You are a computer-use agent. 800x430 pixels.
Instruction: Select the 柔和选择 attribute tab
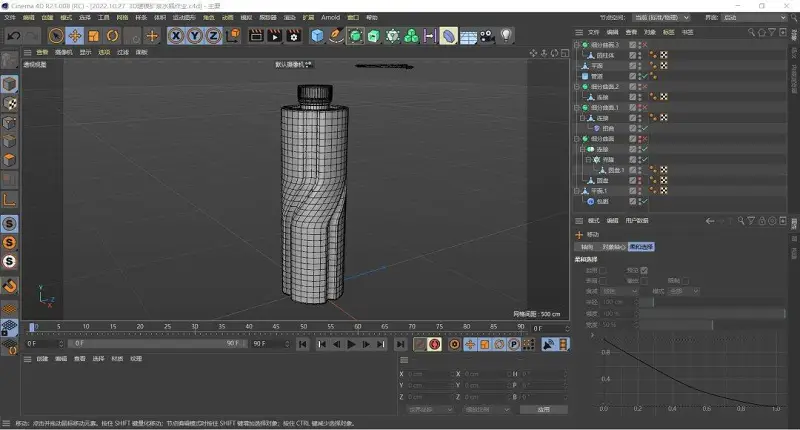(x=641, y=247)
